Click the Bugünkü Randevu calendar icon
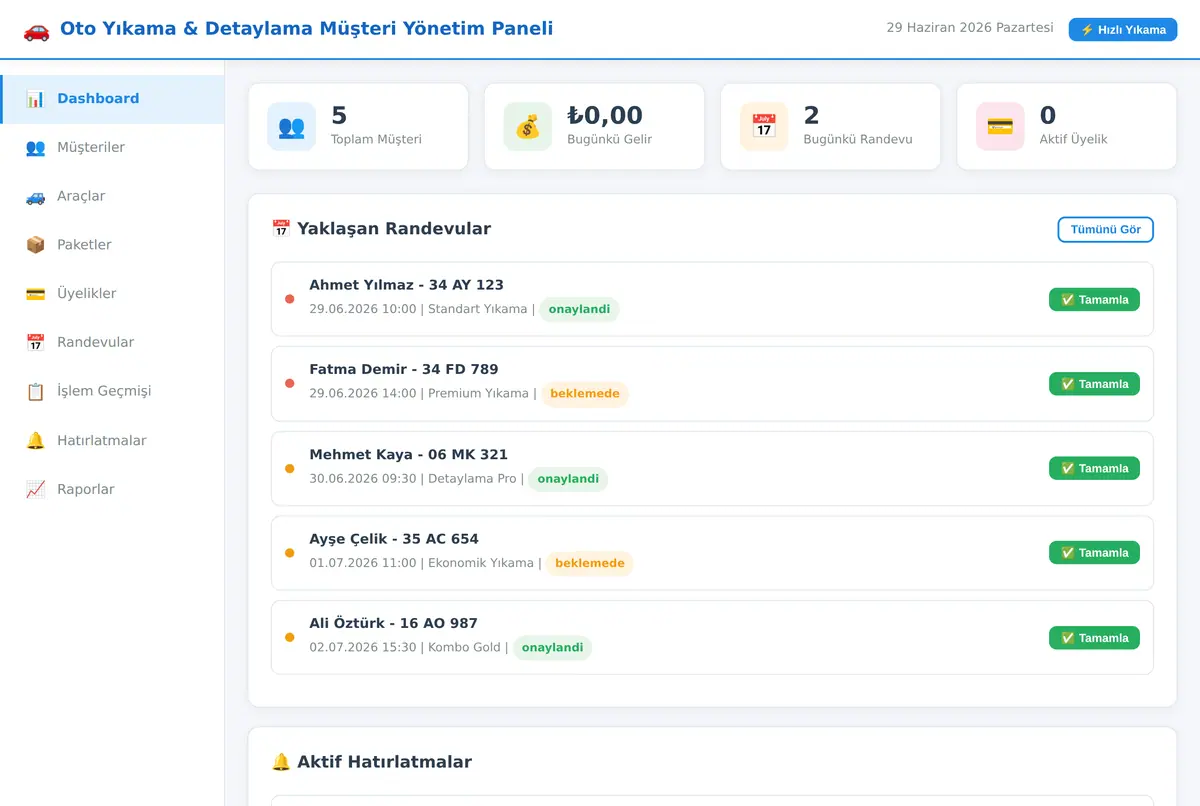Viewport: 1200px width, 806px height. (x=764, y=127)
